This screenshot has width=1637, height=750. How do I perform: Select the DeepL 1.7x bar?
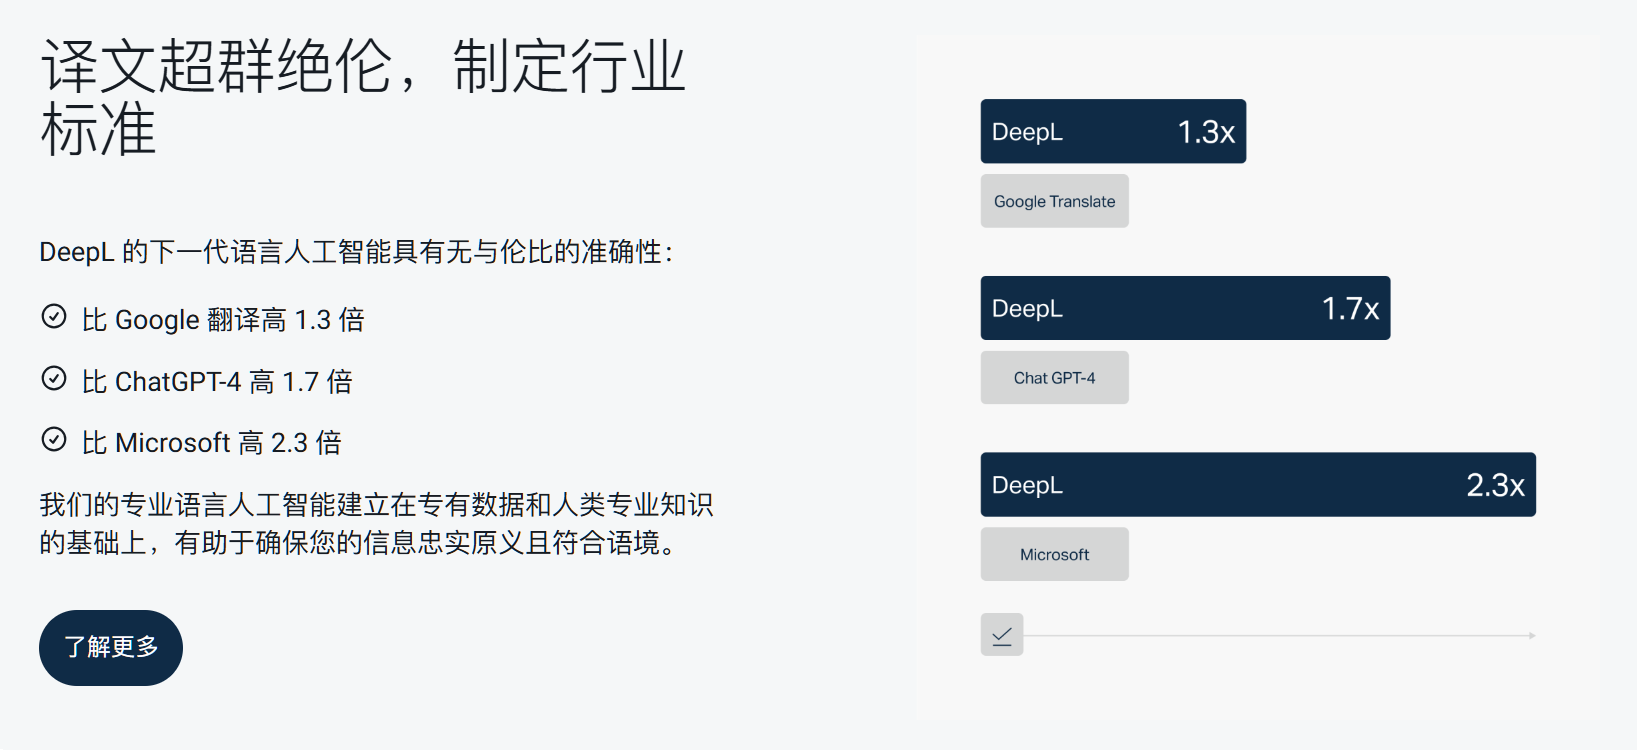tap(1185, 308)
